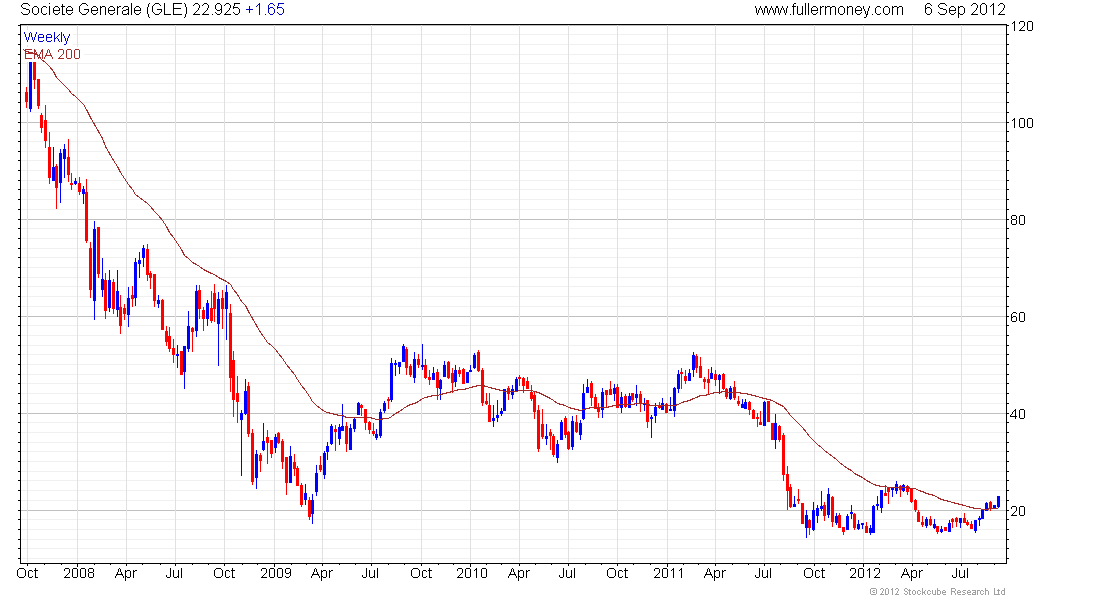The height and width of the screenshot is (600, 1100).
Task: Click the 100 price axis label
Action: [1022, 124]
